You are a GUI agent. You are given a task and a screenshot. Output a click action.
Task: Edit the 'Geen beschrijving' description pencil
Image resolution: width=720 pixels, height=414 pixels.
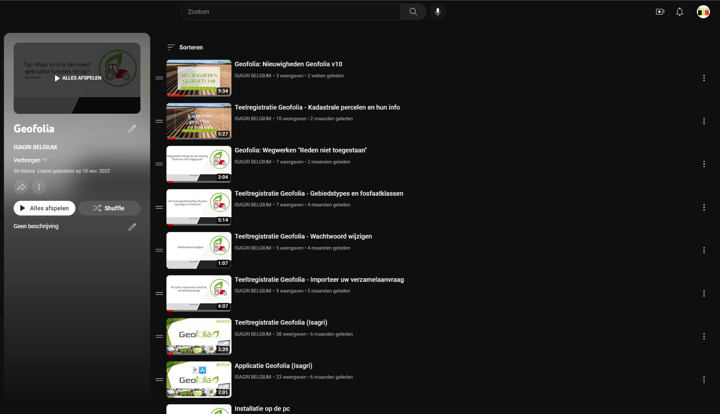(132, 227)
